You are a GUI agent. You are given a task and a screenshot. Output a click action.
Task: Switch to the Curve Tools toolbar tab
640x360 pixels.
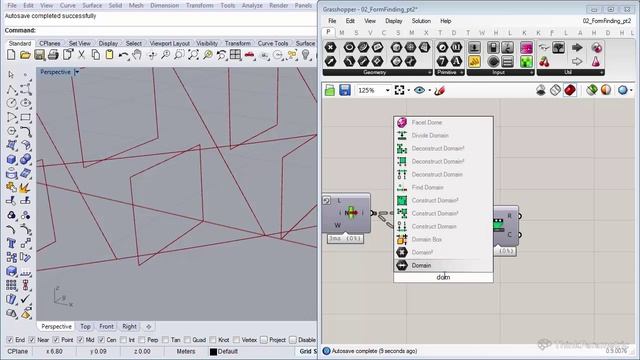(x=273, y=43)
